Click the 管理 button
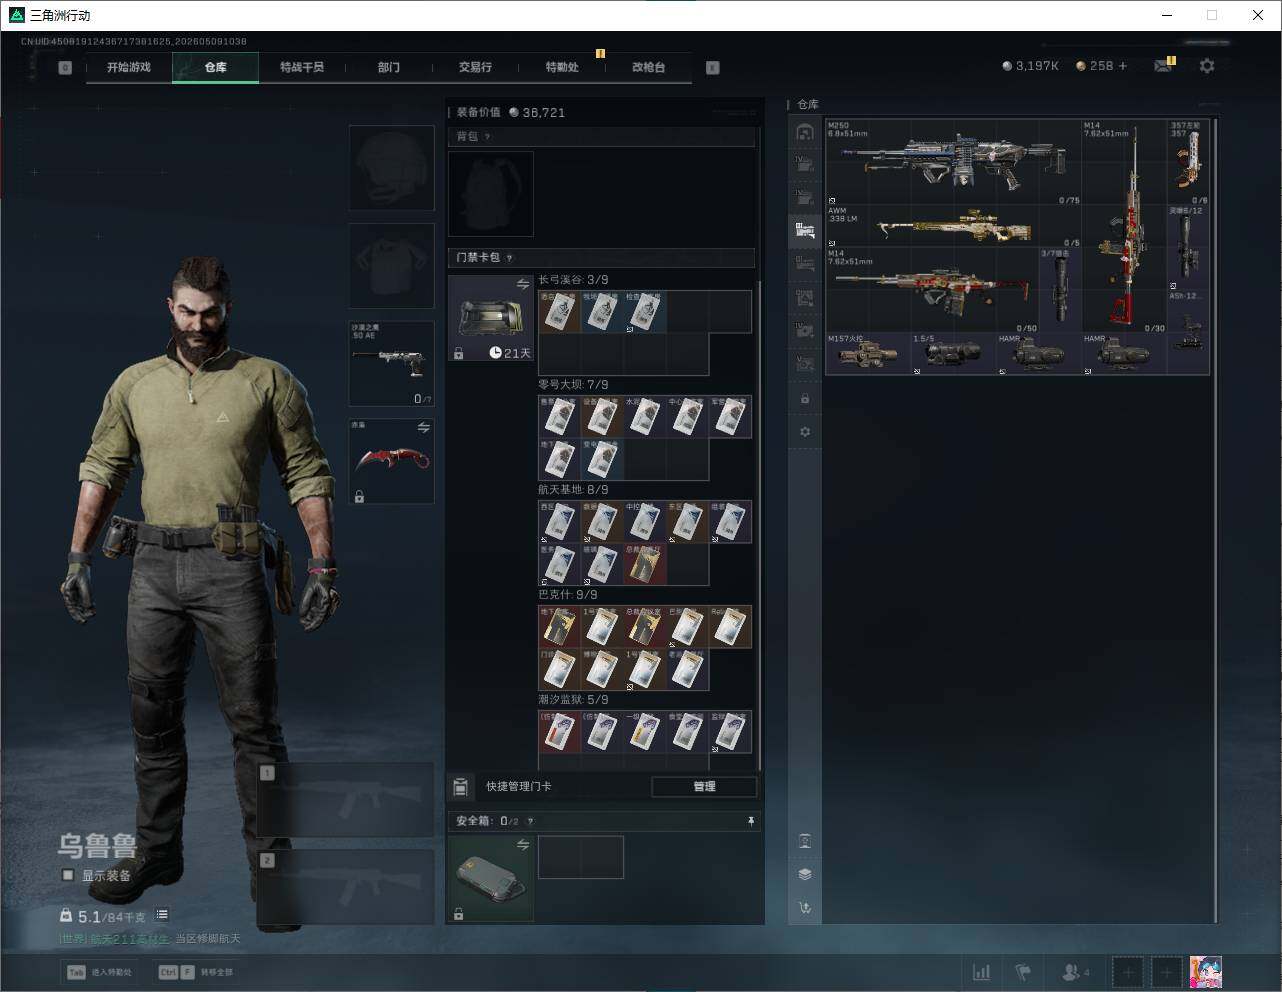The height and width of the screenshot is (992, 1282). (704, 786)
